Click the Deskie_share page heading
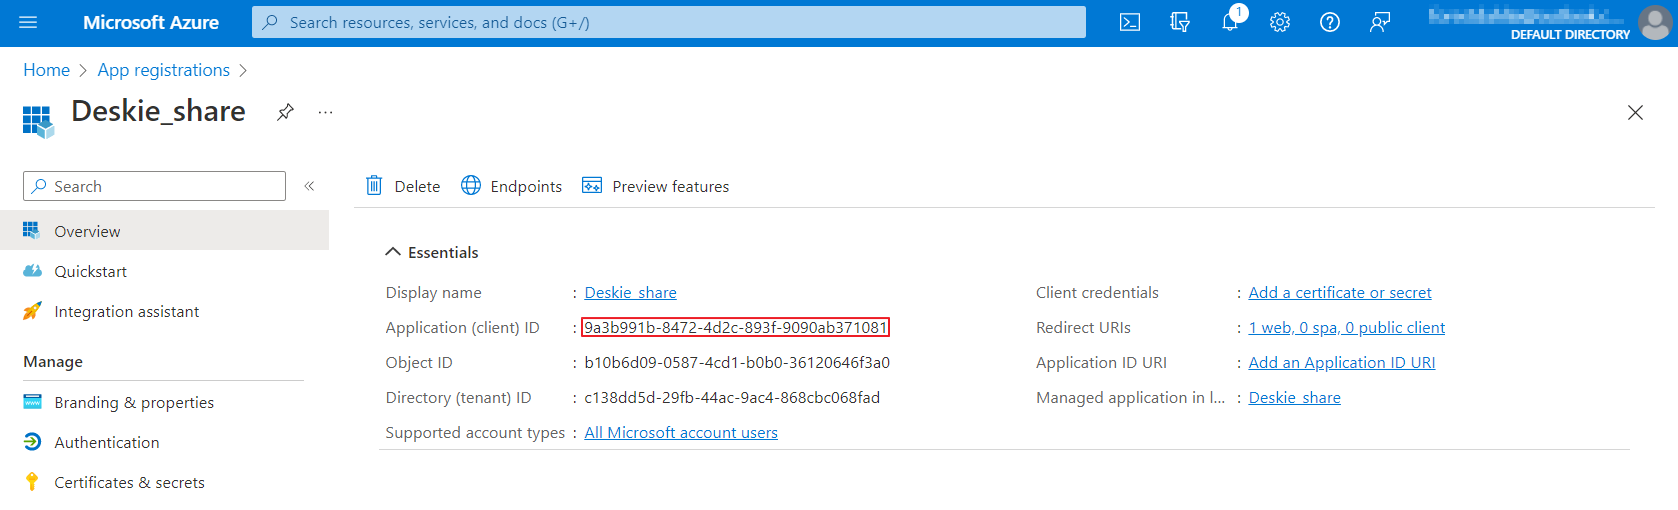The image size is (1678, 510). [x=158, y=111]
